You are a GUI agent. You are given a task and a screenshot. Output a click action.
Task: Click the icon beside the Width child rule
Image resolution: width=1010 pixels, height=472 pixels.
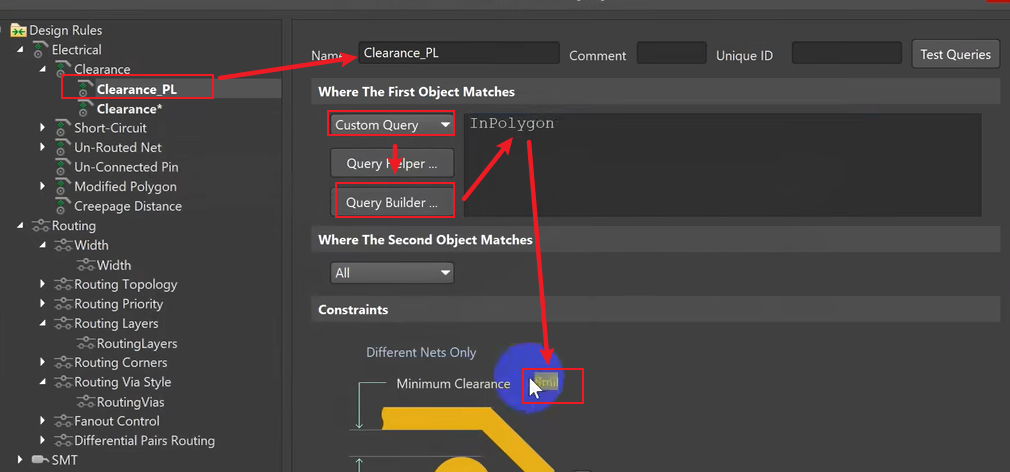tap(86, 265)
